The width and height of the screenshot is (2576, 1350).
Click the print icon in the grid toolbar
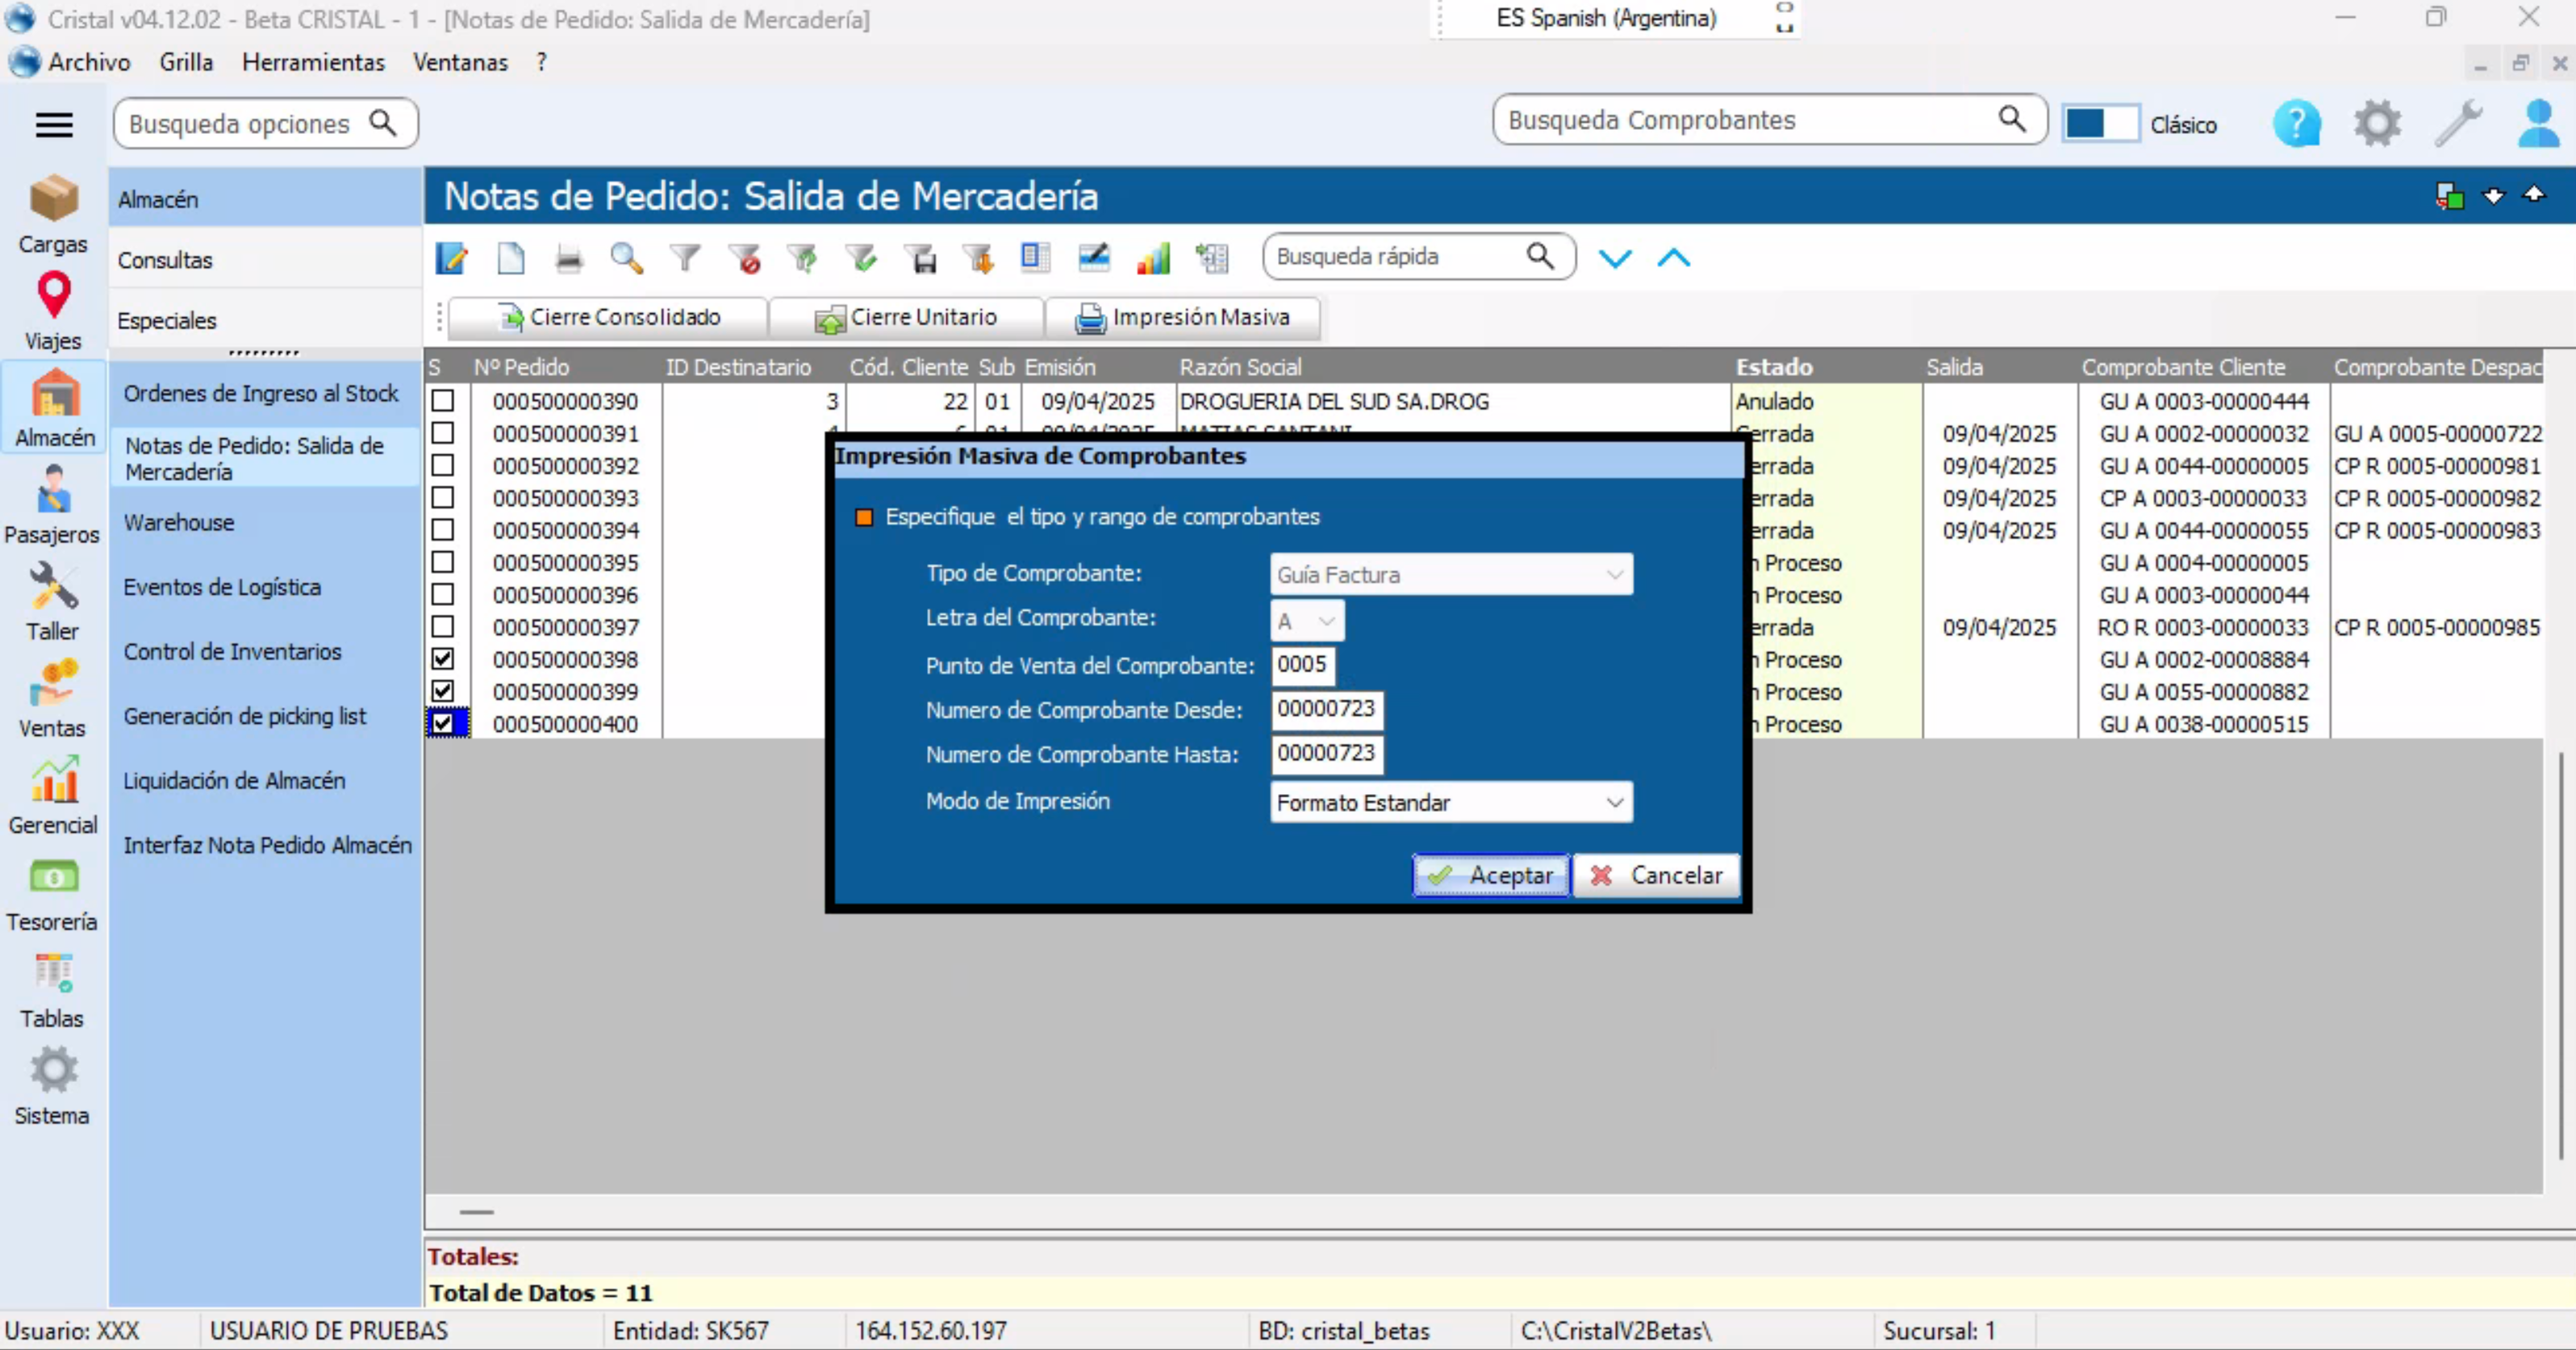[x=568, y=259]
